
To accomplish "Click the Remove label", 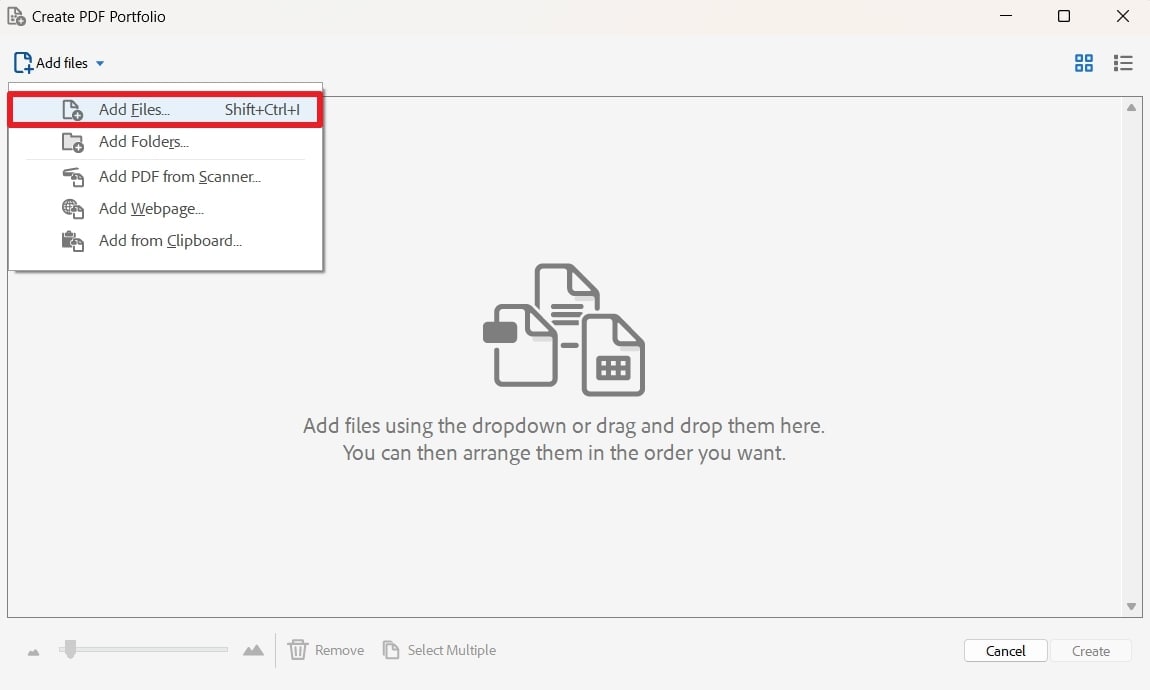I will (x=340, y=650).
